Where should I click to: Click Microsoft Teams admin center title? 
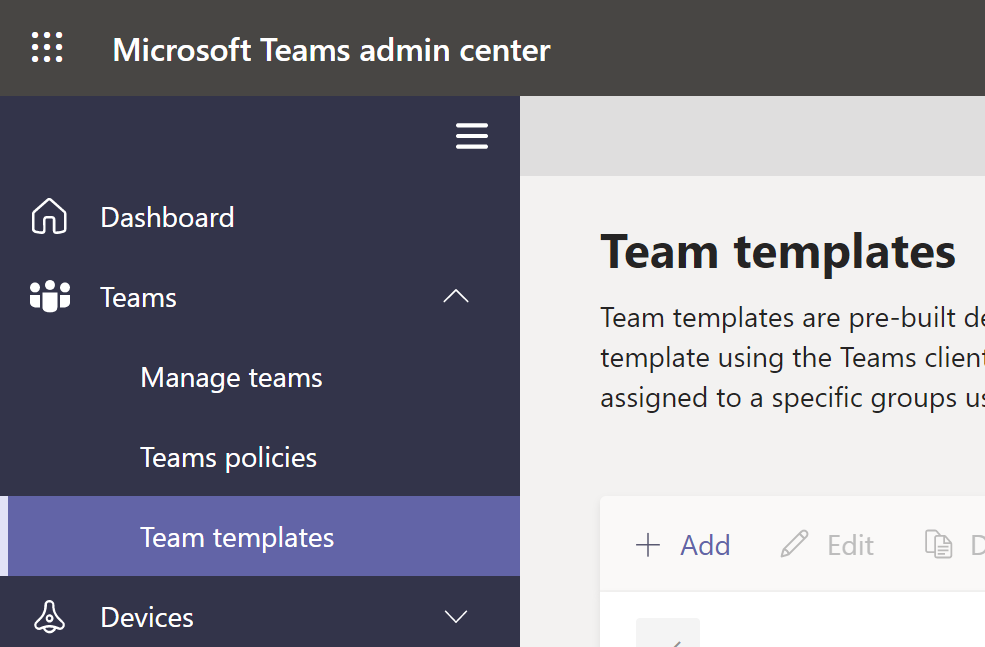click(331, 50)
